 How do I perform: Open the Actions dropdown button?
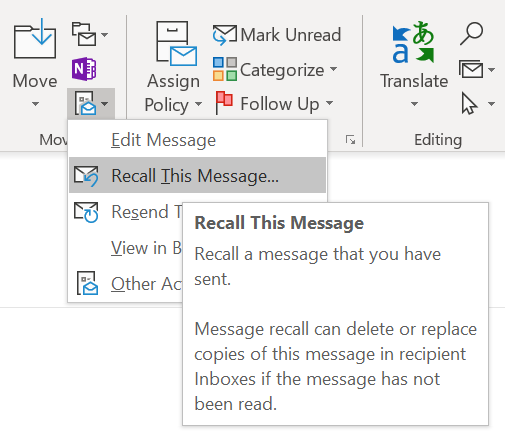click(x=91, y=104)
